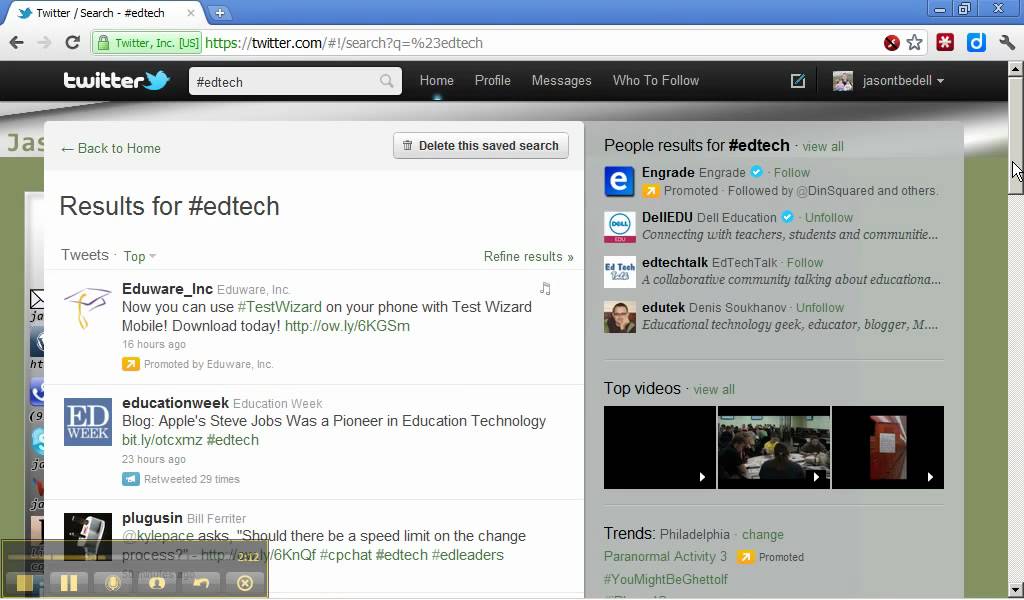Click Delete this saved search button
This screenshot has width=1024, height=600.
(x=481, y=146)
